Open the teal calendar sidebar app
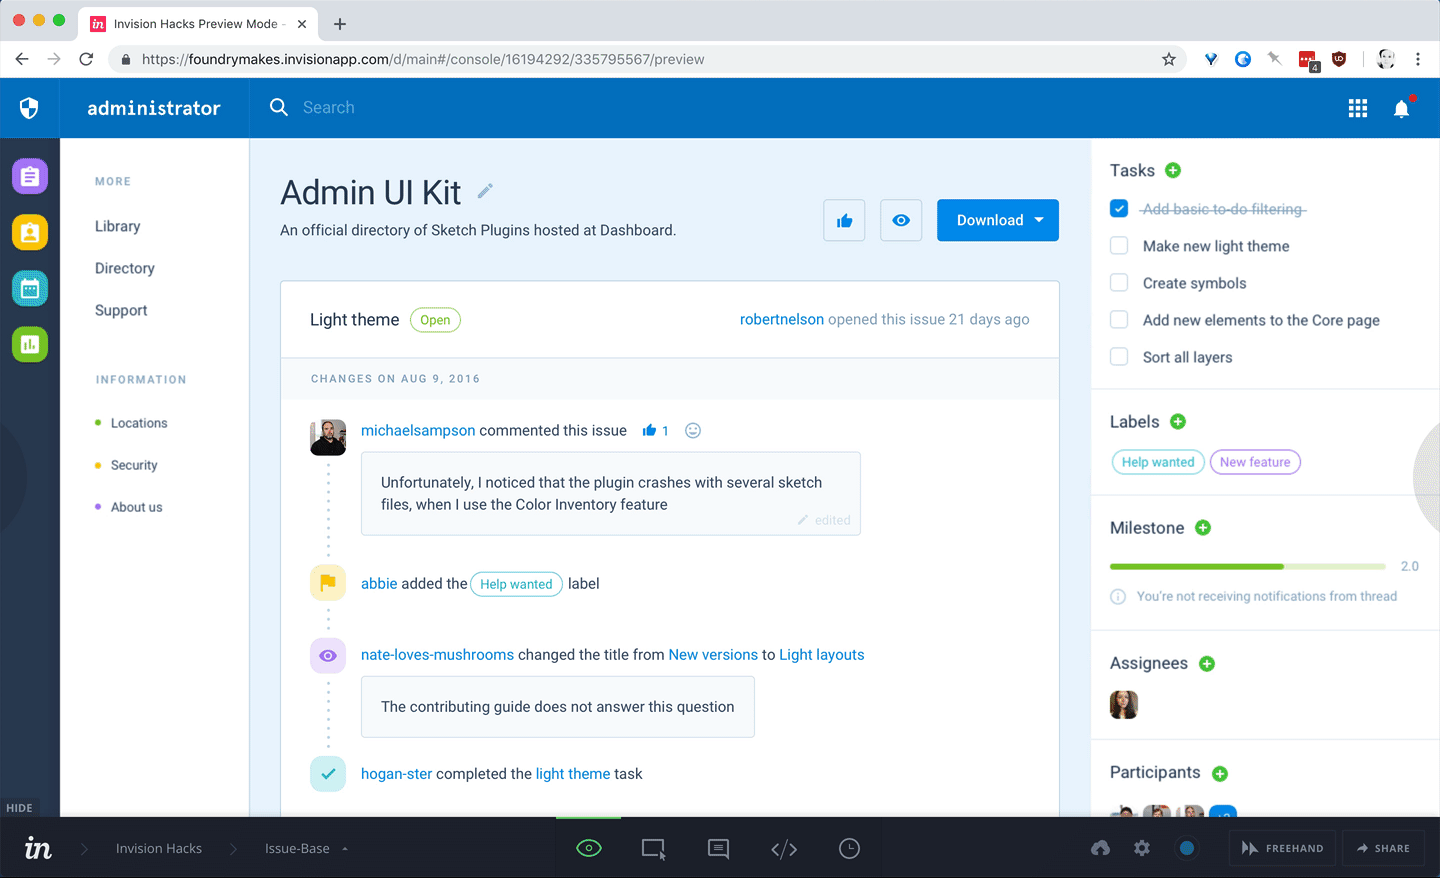The width and height of the screenshot is (1440, 878). pyautogui.click(x=30, y=289)
